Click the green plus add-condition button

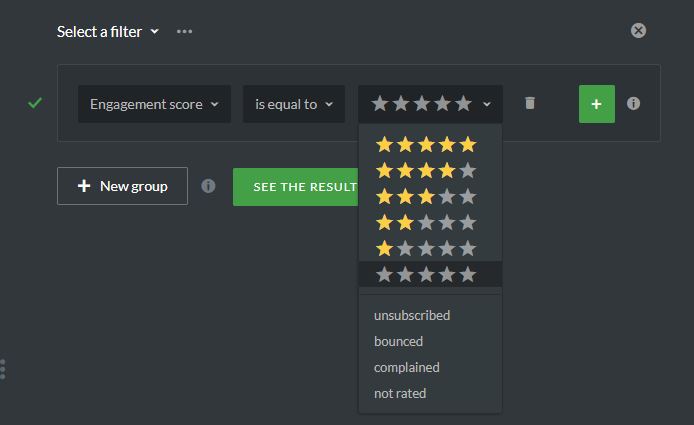(596, 104)
